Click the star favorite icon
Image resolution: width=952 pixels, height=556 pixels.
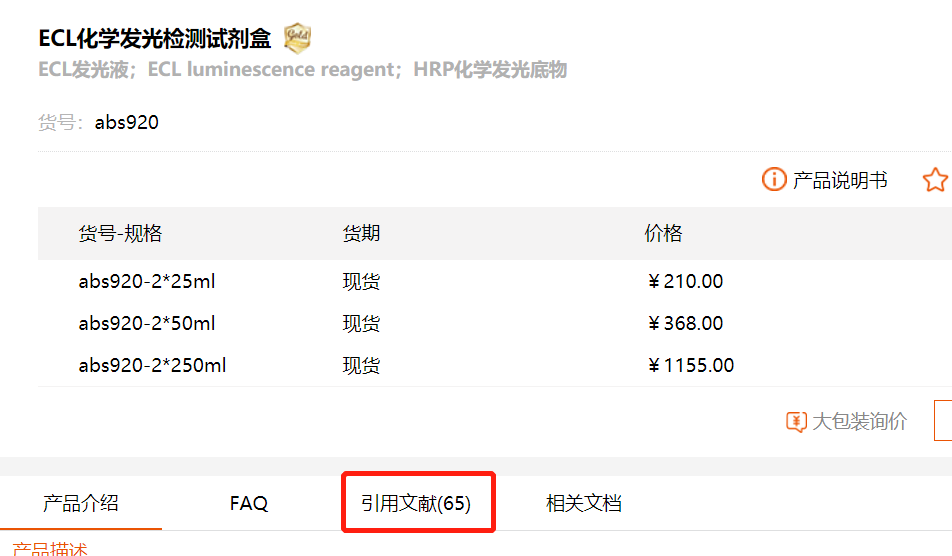935,180
